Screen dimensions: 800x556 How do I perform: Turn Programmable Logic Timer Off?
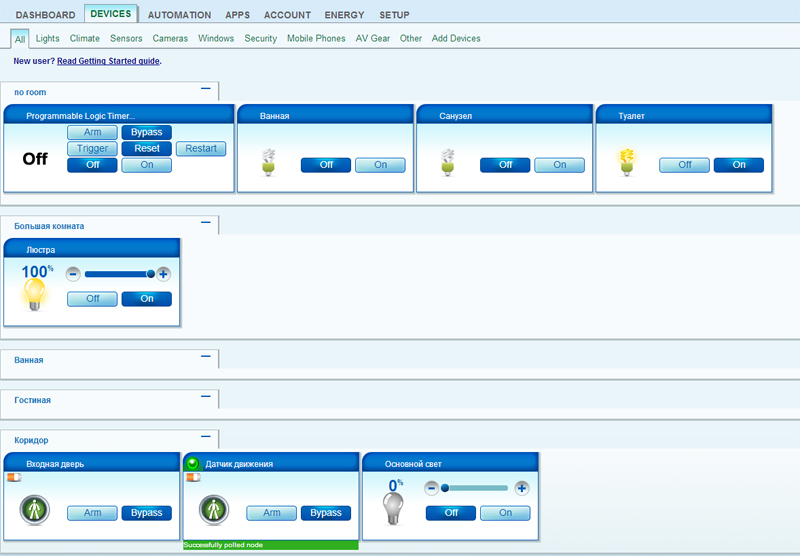click(92, 165)
